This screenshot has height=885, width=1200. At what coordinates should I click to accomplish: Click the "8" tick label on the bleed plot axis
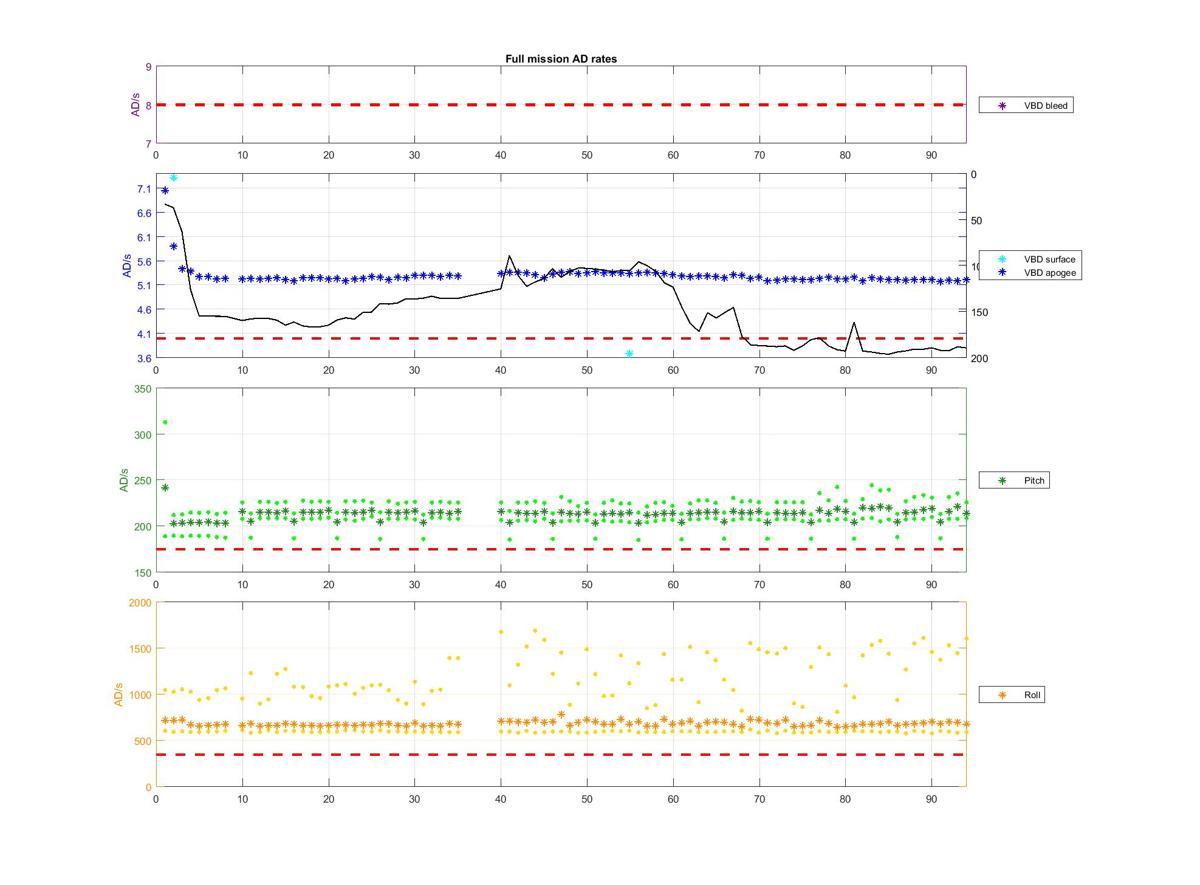click(x=149, y=105)
